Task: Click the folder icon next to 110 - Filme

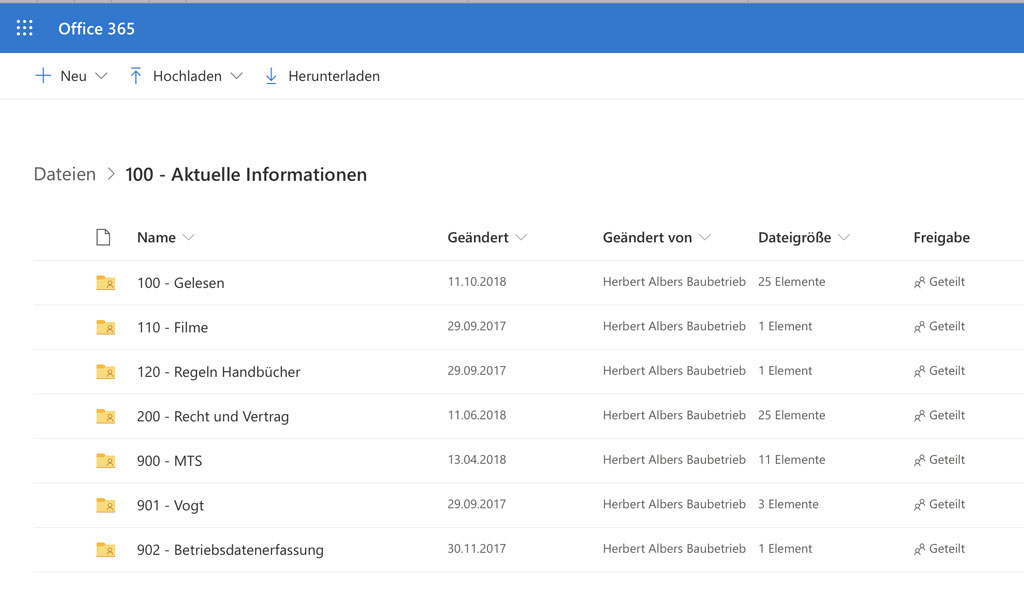Action: (105, 327)
